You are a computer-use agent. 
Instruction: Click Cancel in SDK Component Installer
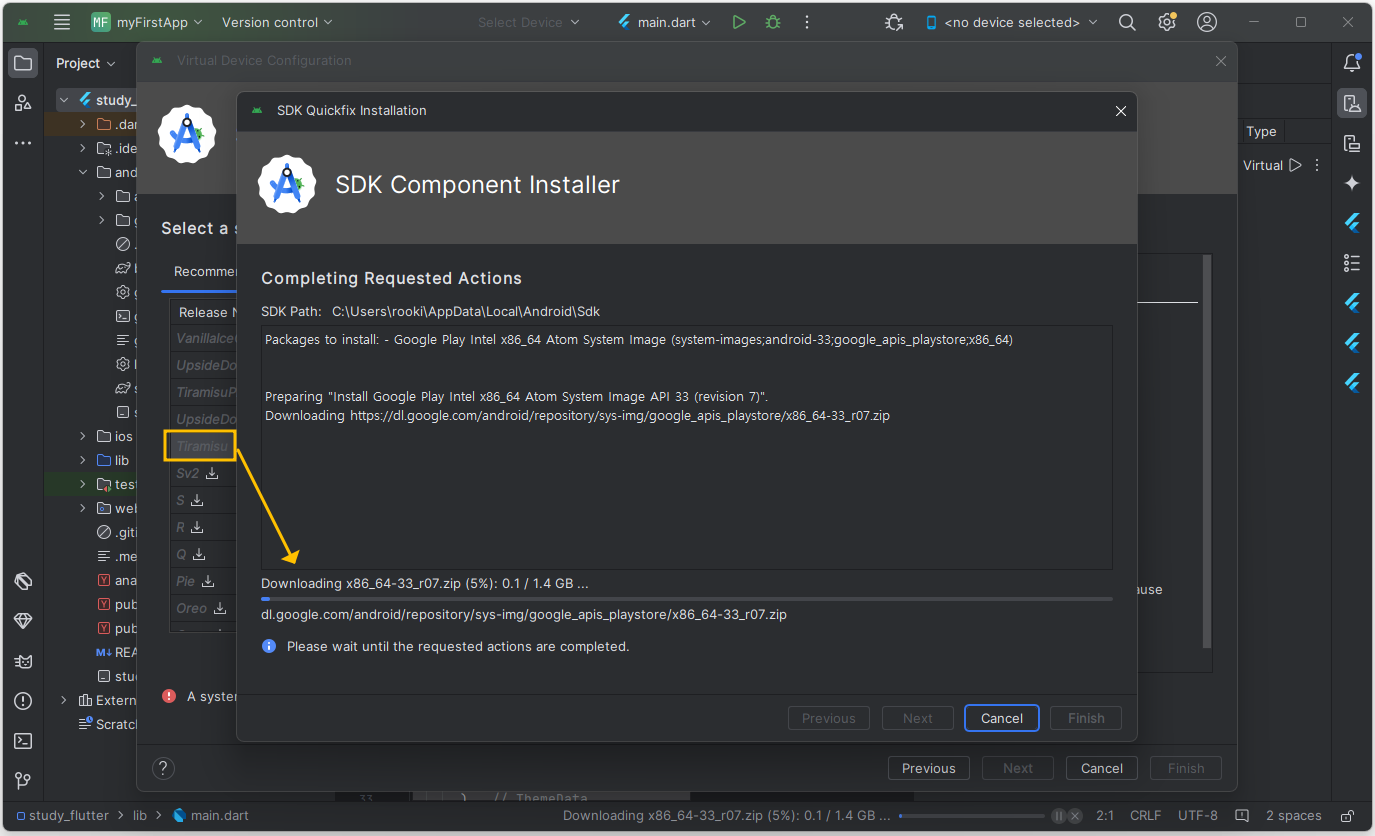pyautogui.click(x=1002, y=718)
